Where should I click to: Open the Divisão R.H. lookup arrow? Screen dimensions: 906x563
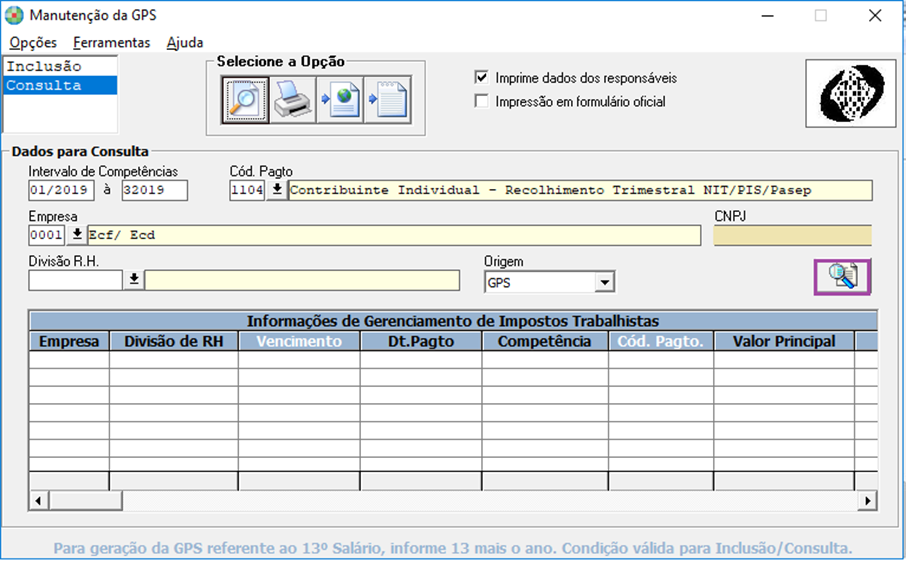[x=134, y=280]
